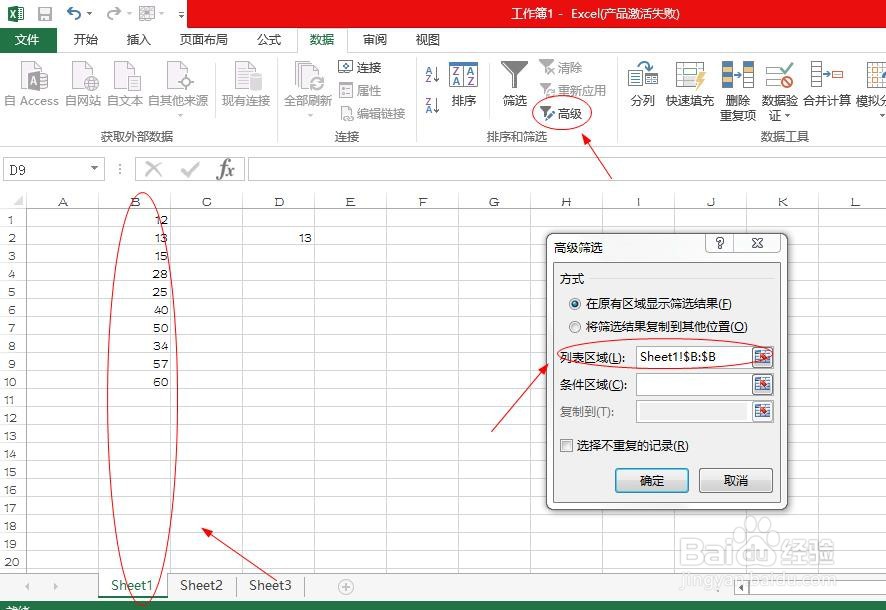Image resolution: width=886 pixels, height=610 pixels.
Task: Click 确定 to apply the advanced filter
Action: [x=652, y=480]
